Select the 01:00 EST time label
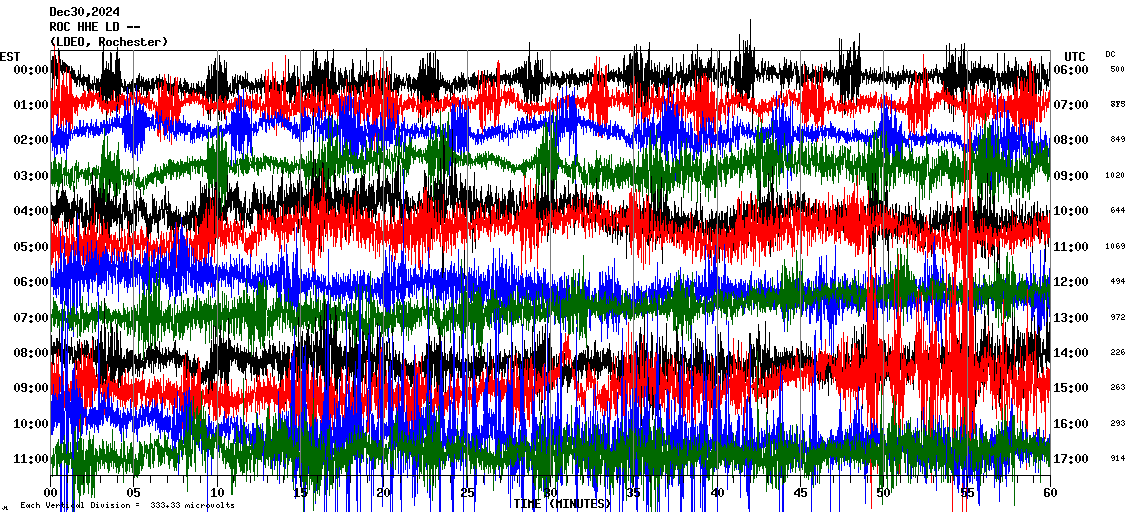This screenshot has height=519, width=1130. click(30, 105)
